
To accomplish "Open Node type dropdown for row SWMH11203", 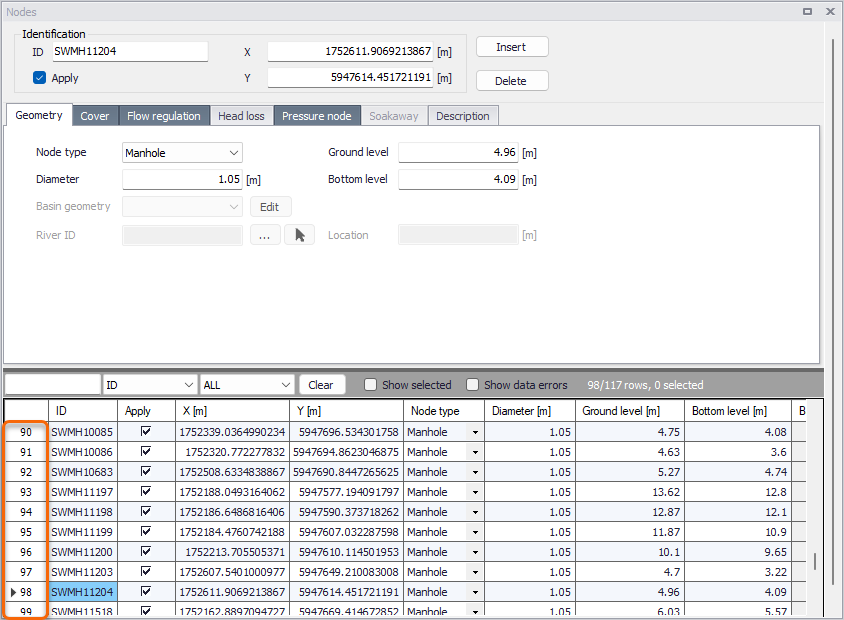I will [x=475, y=572].
